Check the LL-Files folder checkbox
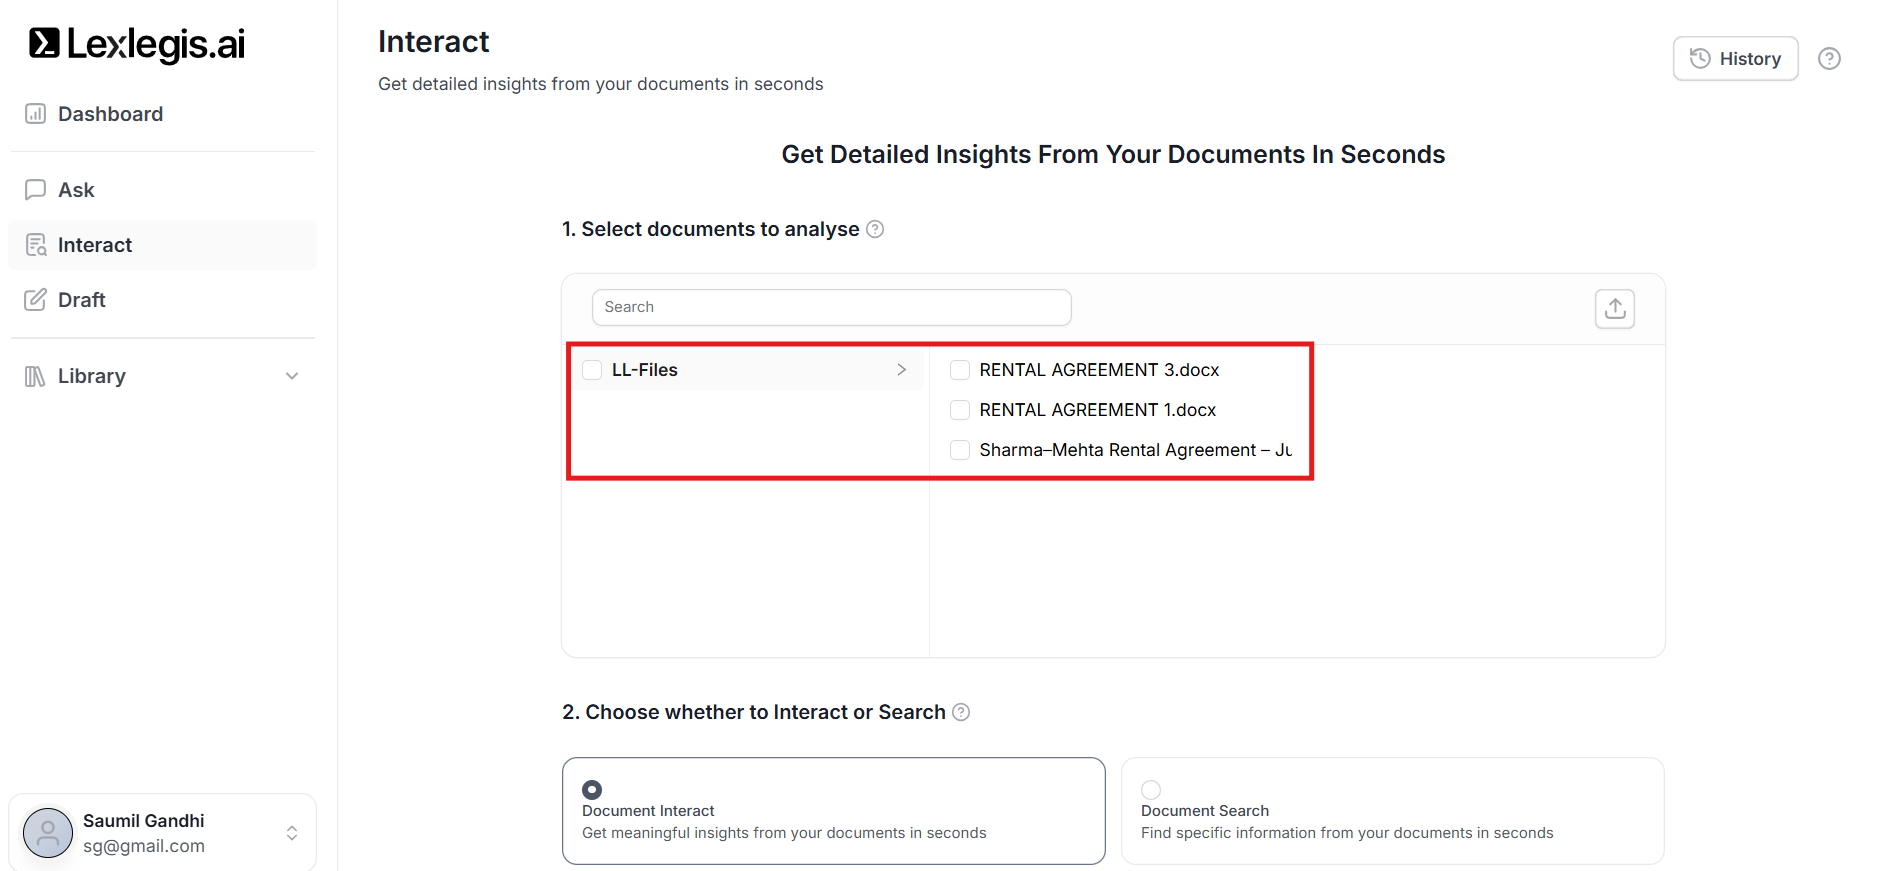This screenshot has height=871, width=1882. pos(592,370)
